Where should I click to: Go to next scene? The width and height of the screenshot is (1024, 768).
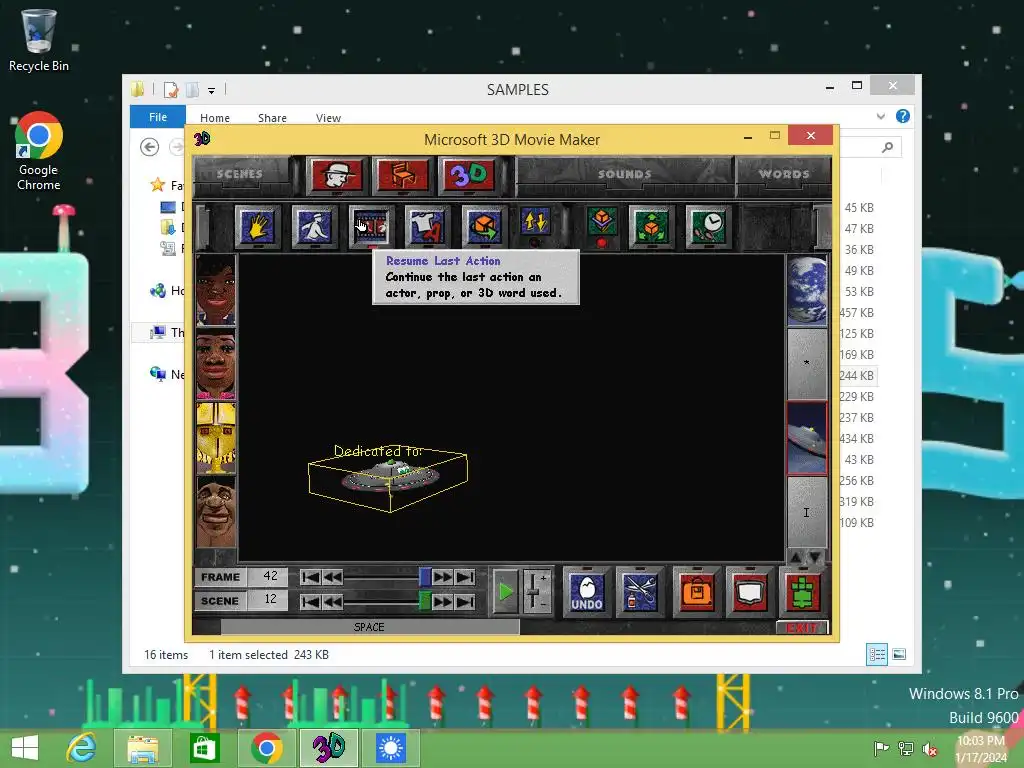pos(442,601)
